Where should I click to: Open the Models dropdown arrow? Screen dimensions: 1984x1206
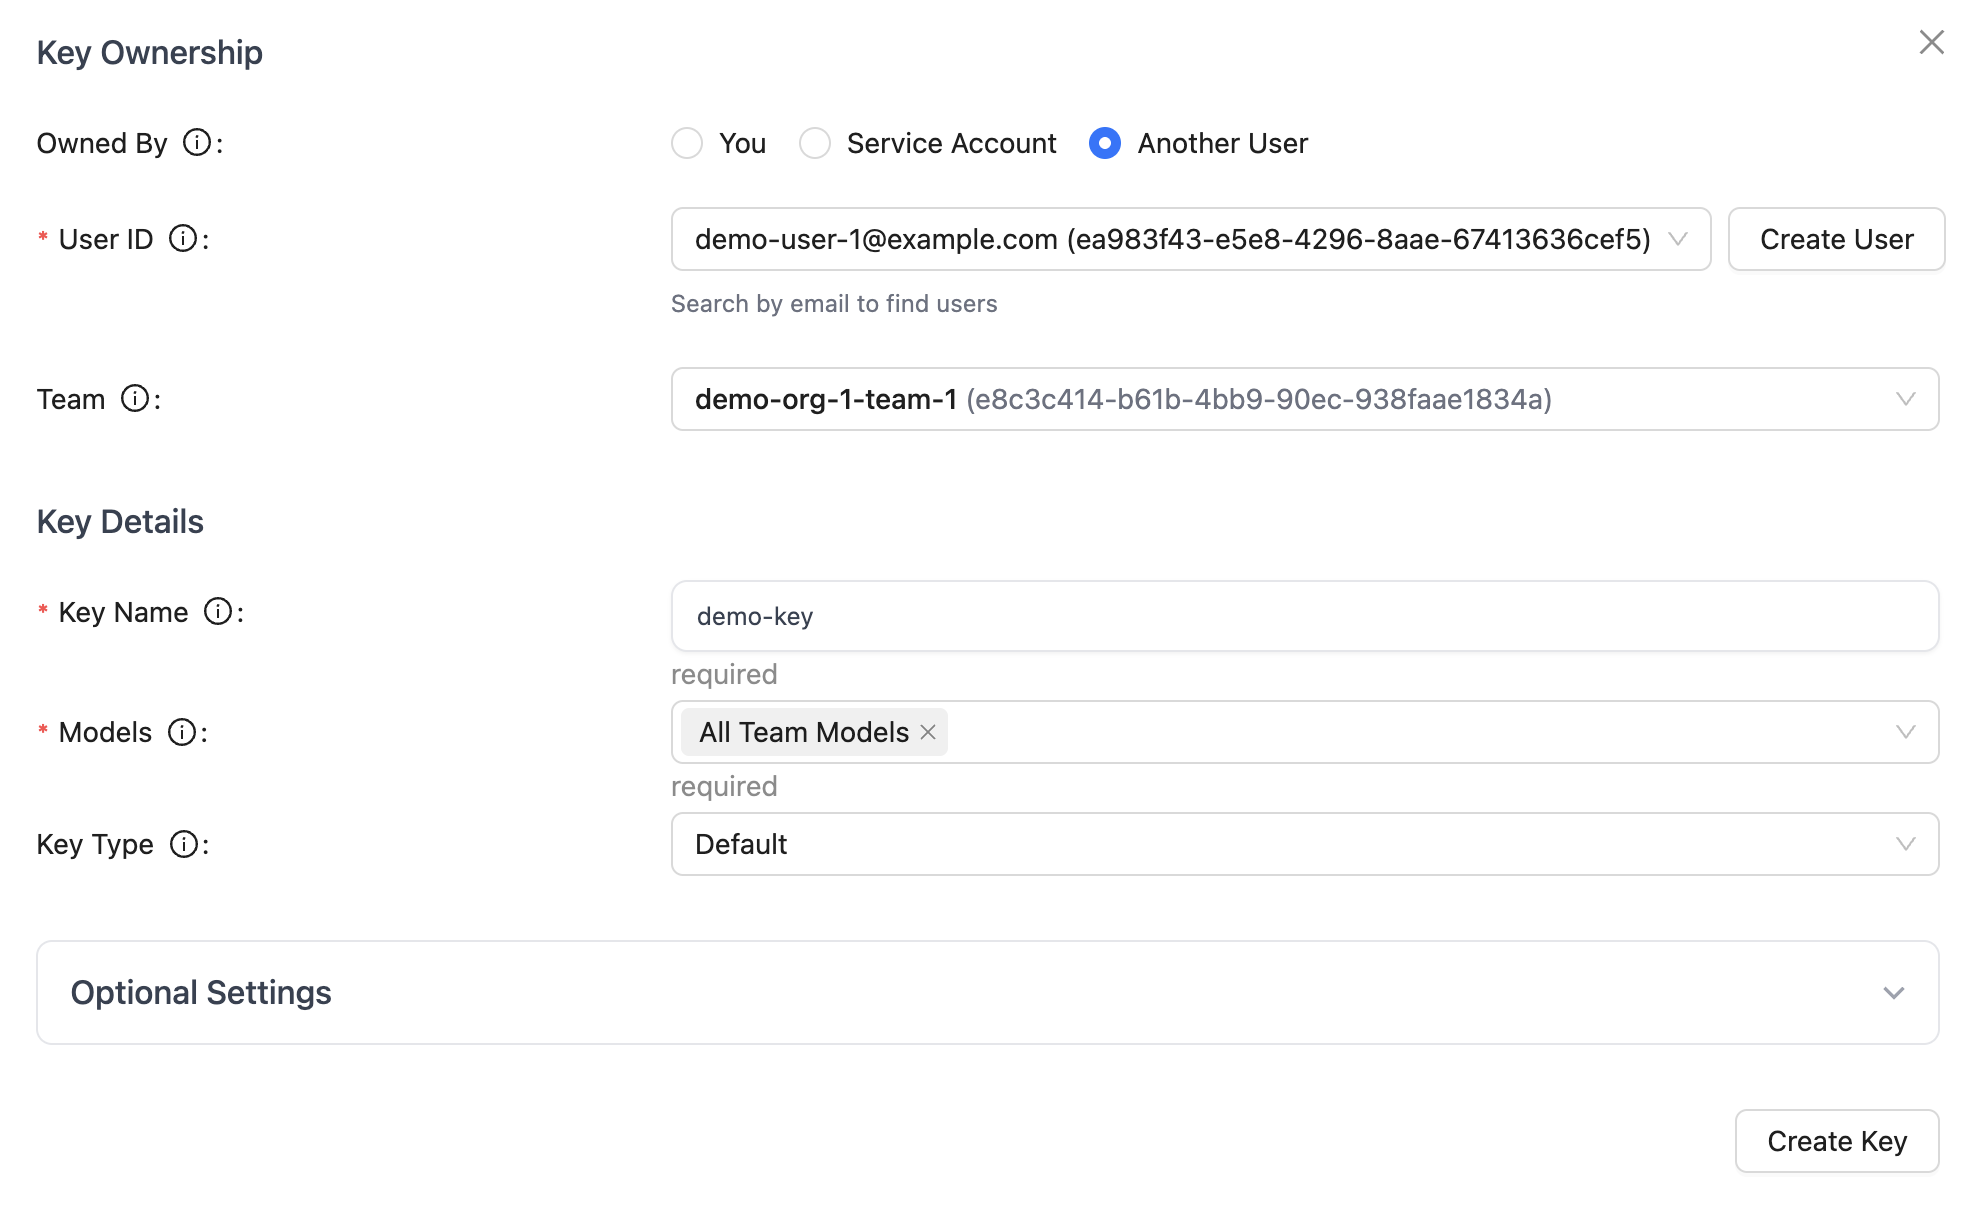point(1905,732)
